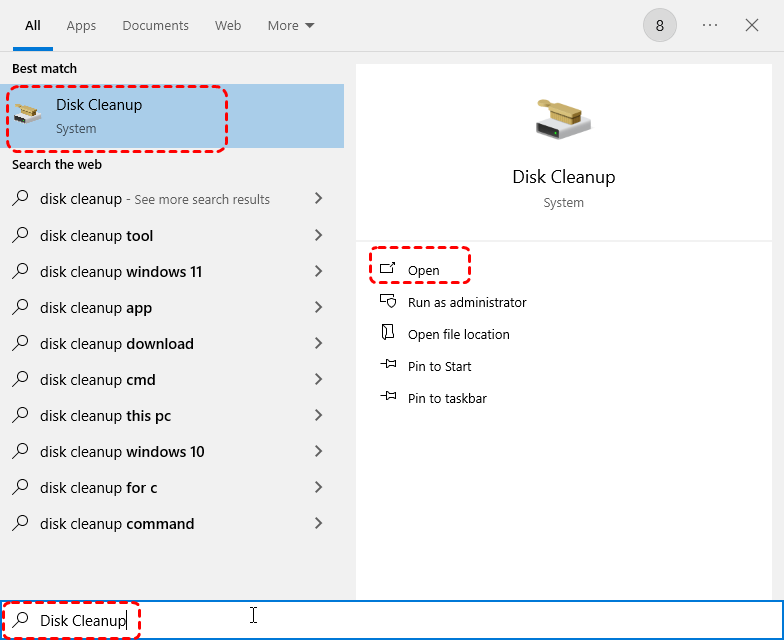784x640 pixels.
Task: Select 'disk cleanup - See more search results'
Action: coord(155,199)
